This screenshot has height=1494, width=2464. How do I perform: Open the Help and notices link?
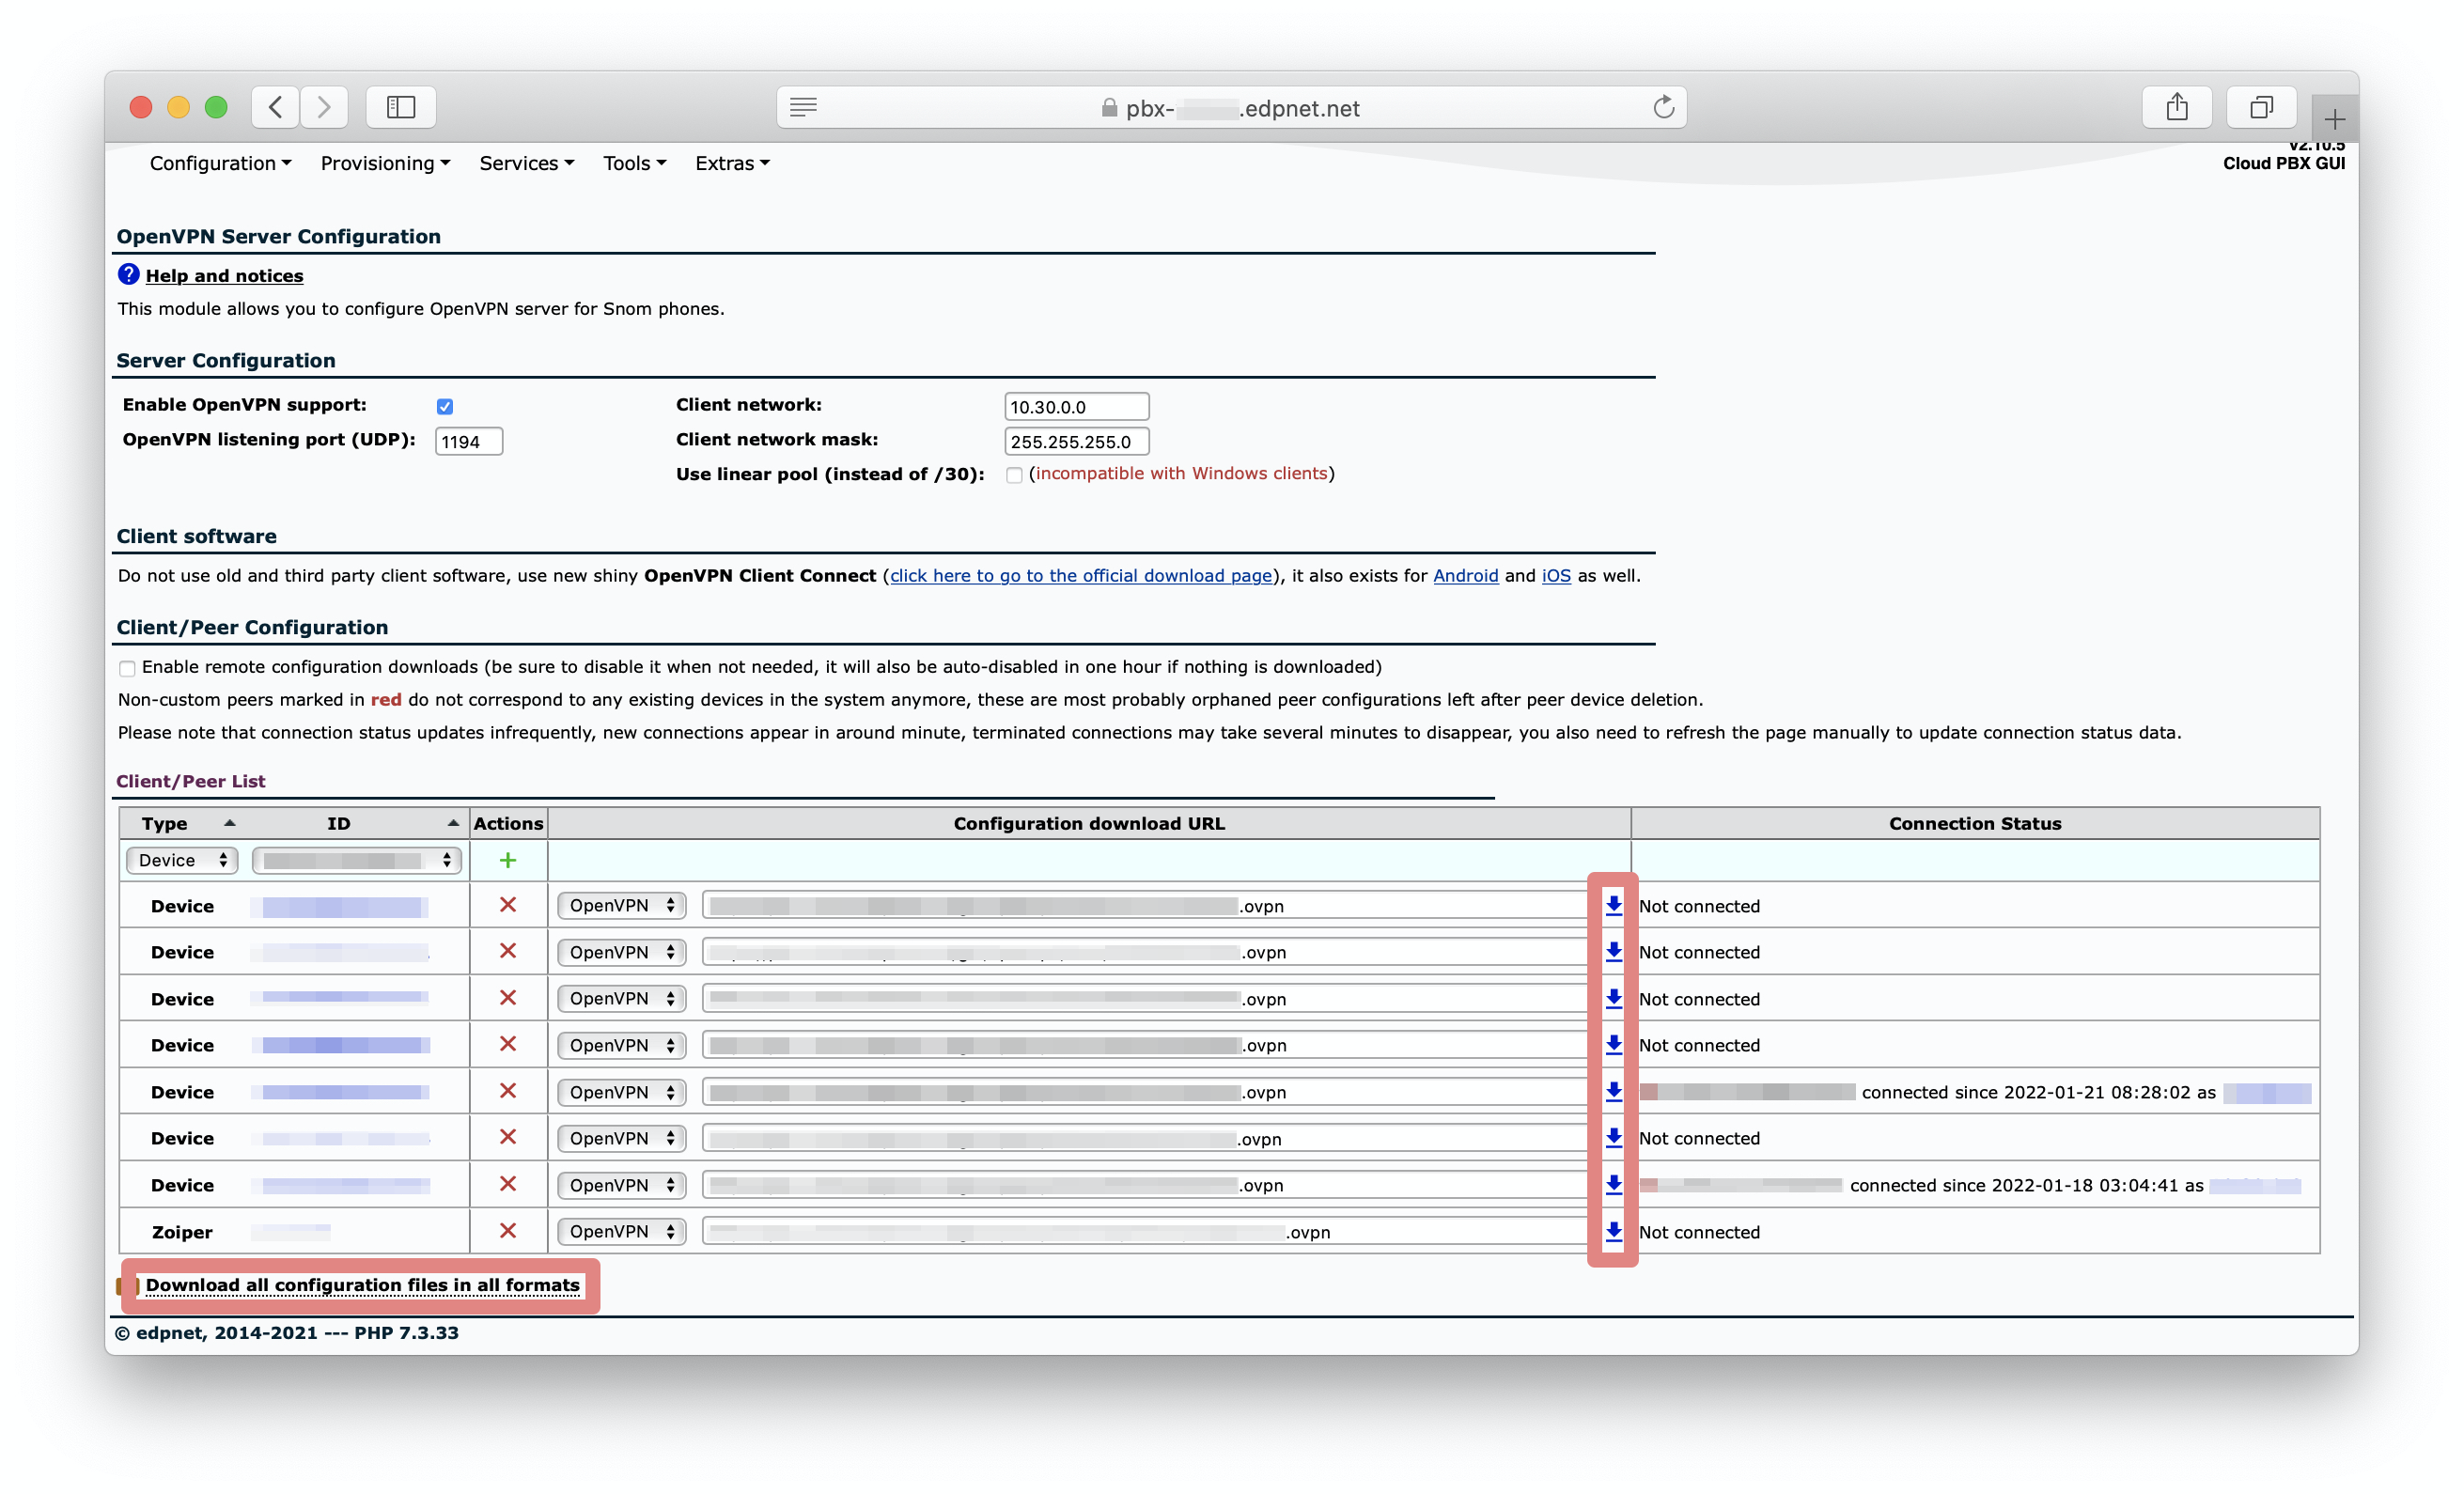224,275
